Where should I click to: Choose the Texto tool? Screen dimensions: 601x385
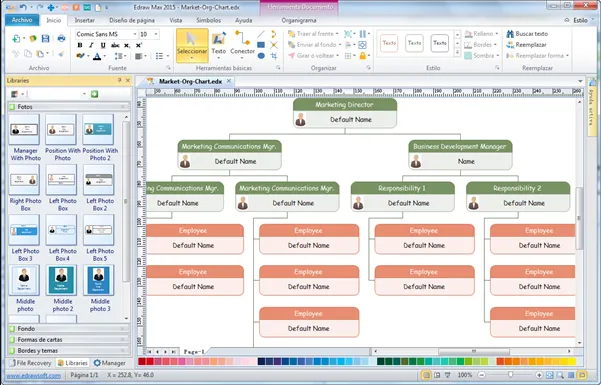[218, 45]
